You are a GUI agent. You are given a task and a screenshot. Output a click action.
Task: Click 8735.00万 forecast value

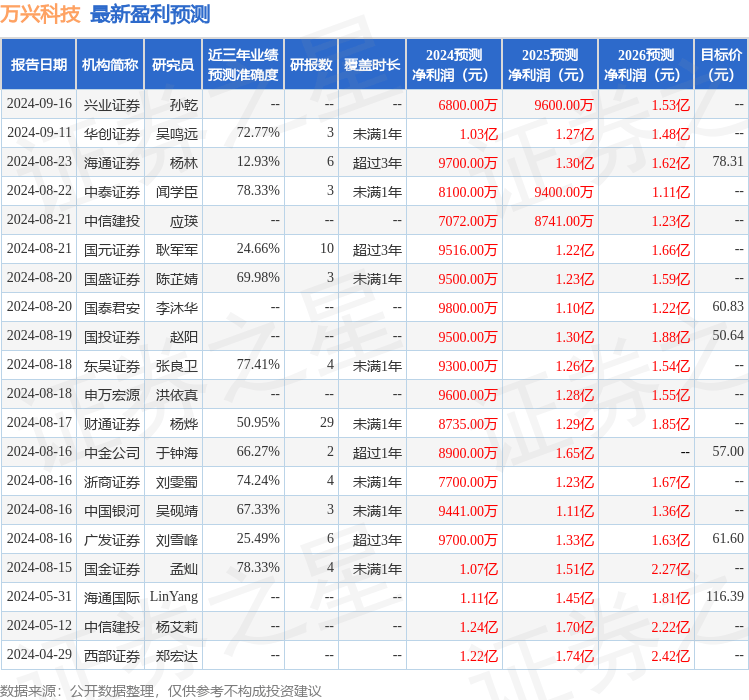[x=468, y=424]
